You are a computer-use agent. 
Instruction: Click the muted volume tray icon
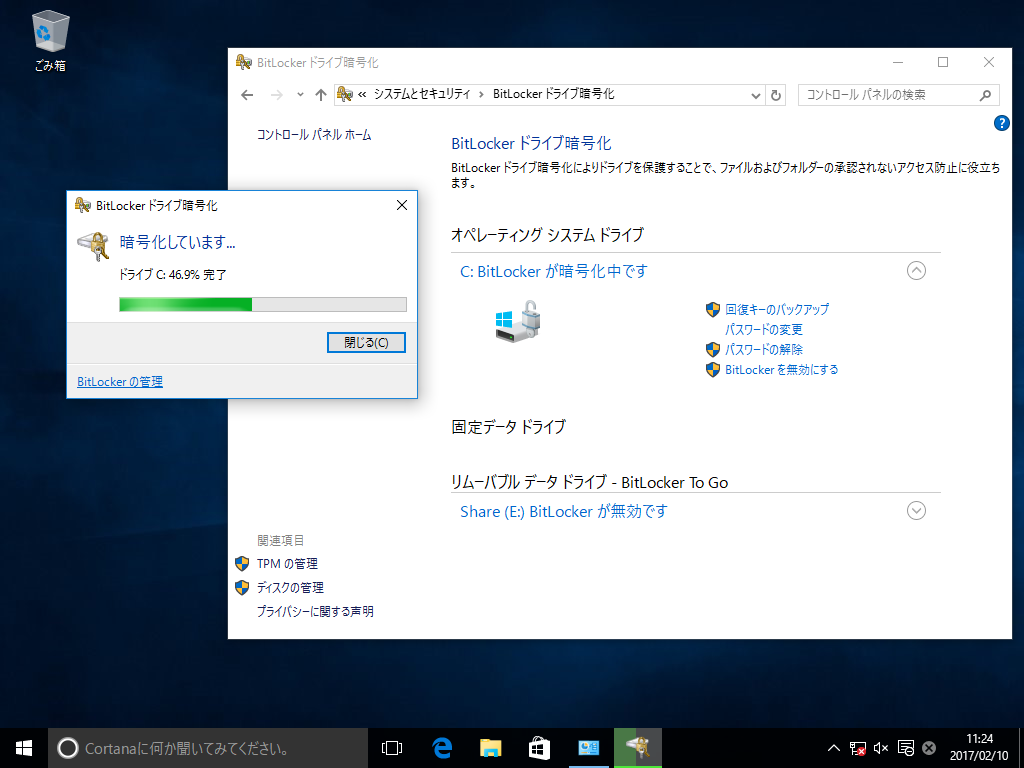coord(881,748)
